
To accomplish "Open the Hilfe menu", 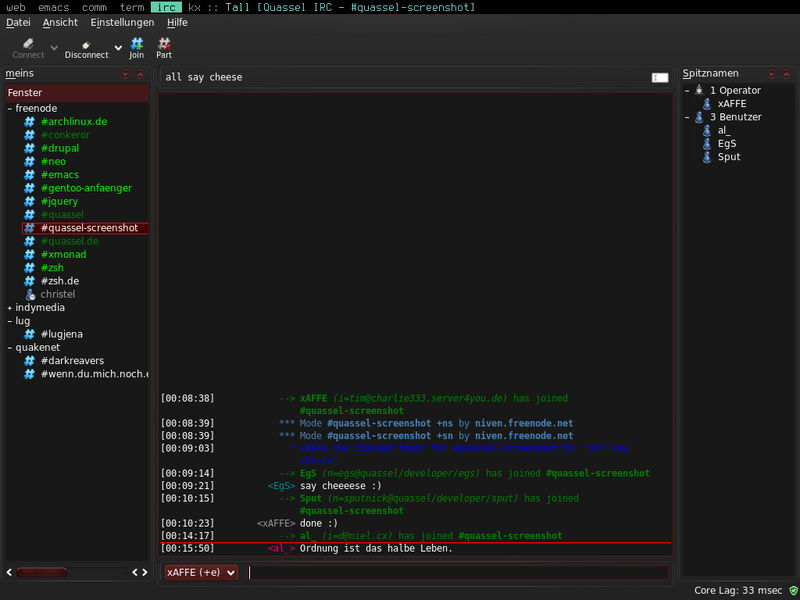I will [x=177, y=22].
